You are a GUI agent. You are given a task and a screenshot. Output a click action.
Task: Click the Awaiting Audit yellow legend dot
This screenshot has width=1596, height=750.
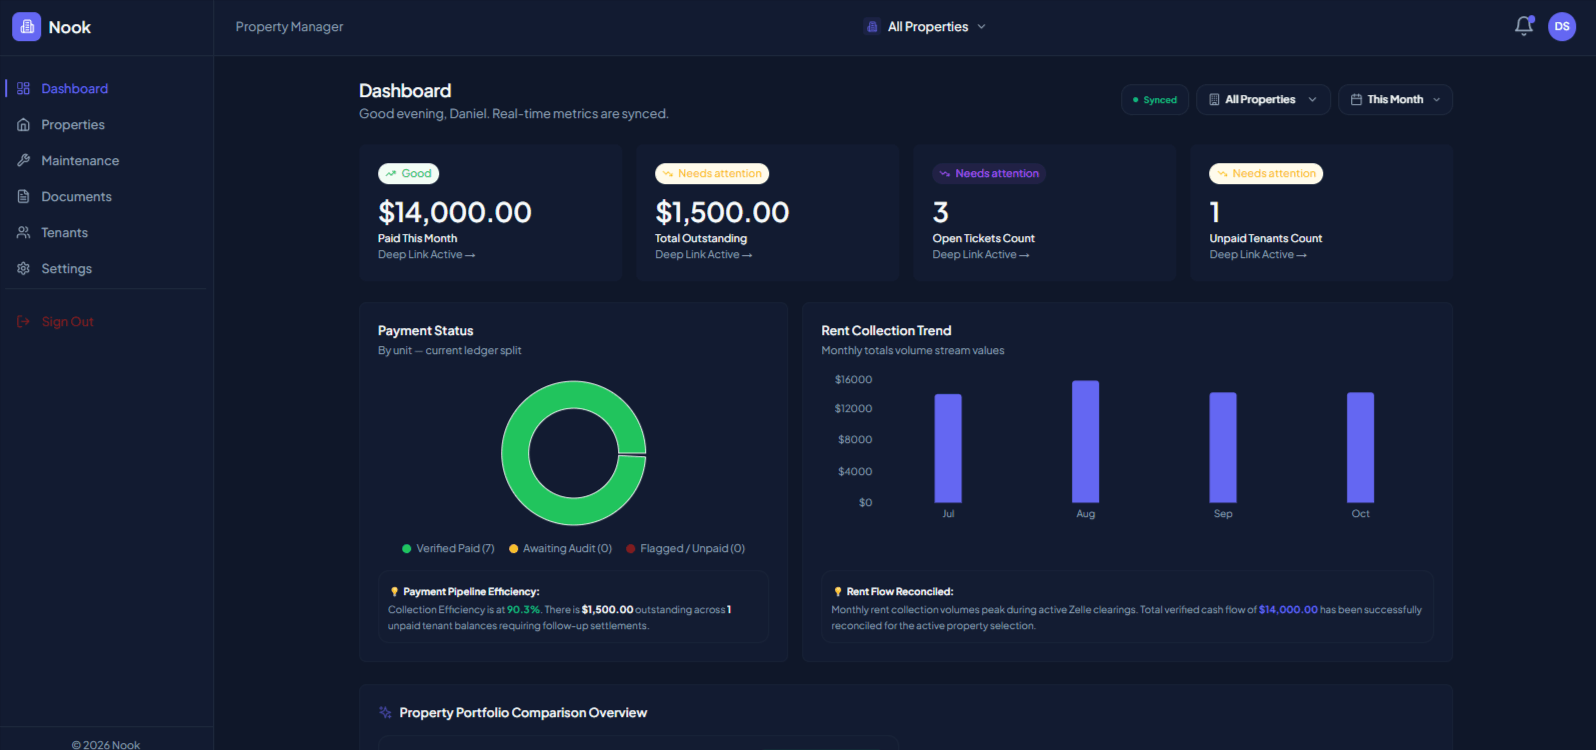[x=514, y=549]
